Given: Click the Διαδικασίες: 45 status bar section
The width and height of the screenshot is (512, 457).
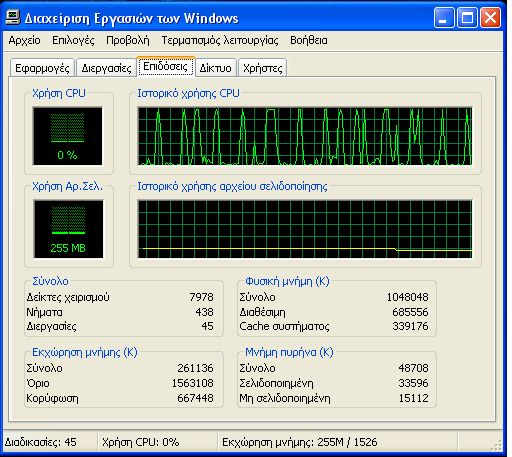Looking at the screenshot, I should tap(50, 442).
